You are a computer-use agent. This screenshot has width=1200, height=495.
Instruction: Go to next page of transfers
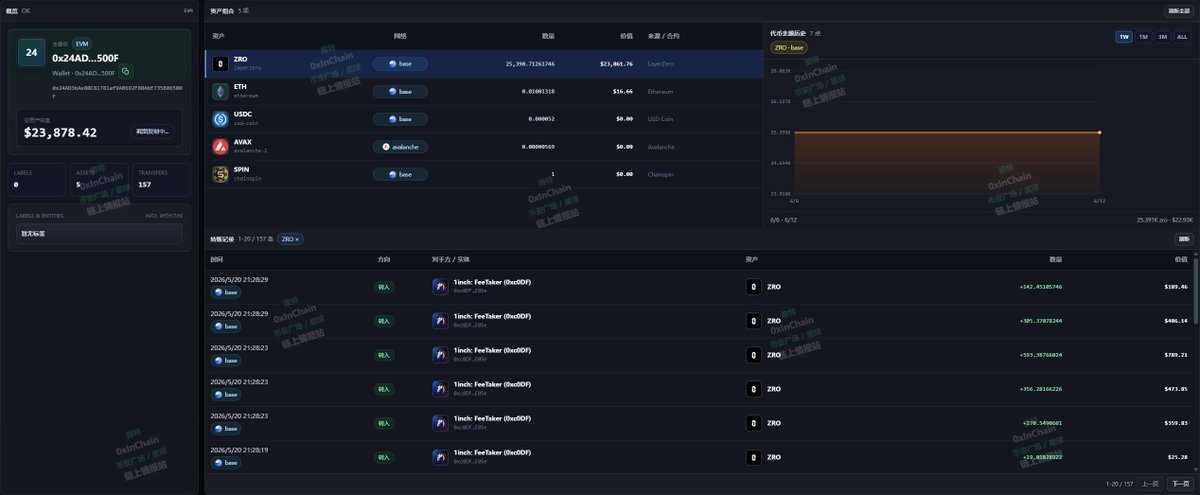(1180, 484)
